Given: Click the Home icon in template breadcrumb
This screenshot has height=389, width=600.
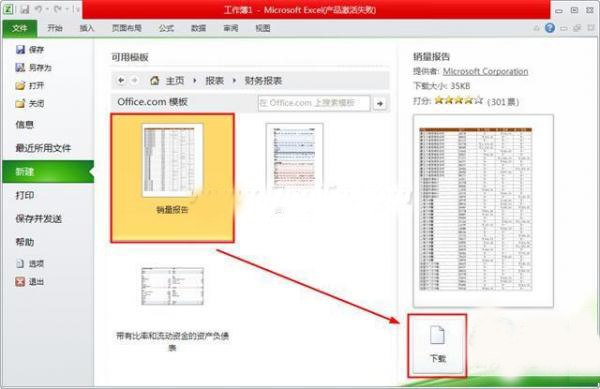Looking at the screenshot, I should pos(155,81).
